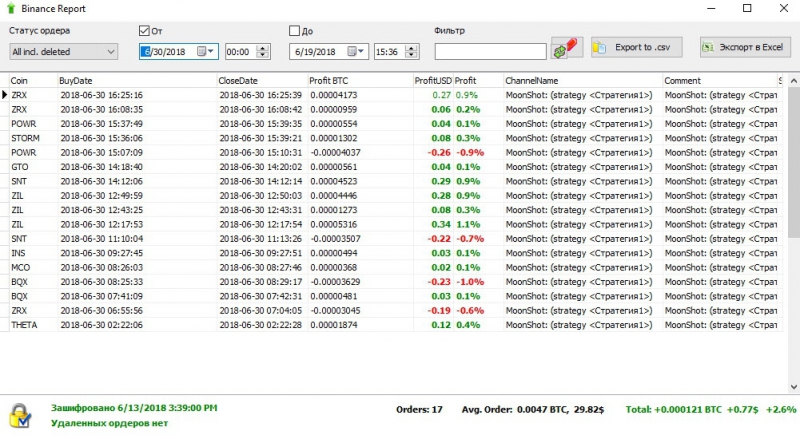
Task: Focus the Фильтр text input field
Action: pyautogui.click(x=490, y=51)
